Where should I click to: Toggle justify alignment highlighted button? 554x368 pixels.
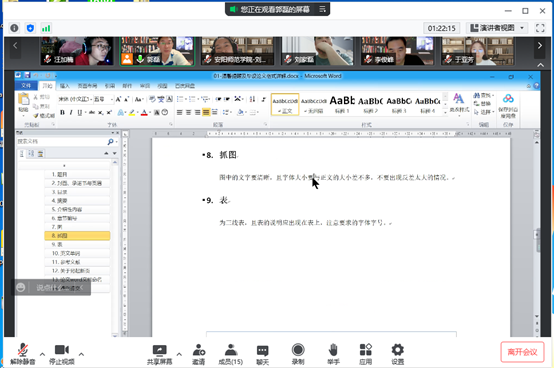coord(206,113)
